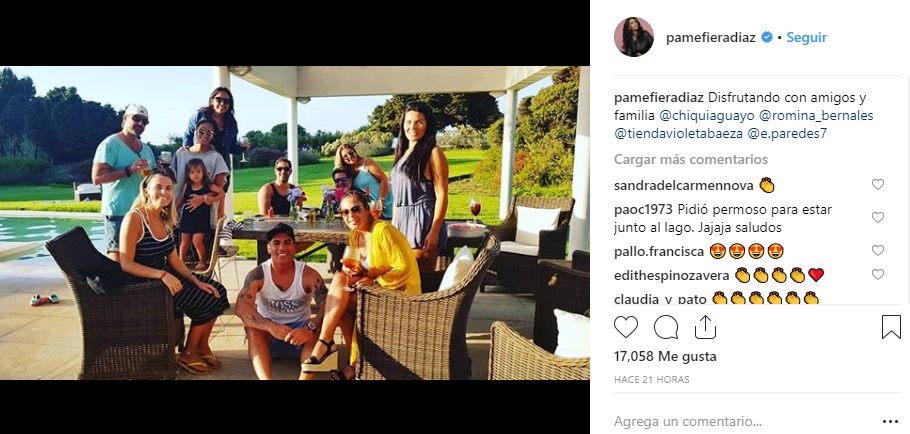Expand Cargar más comentarios
This screenshot has width=910, height=434.
click(x=691, y=159)
